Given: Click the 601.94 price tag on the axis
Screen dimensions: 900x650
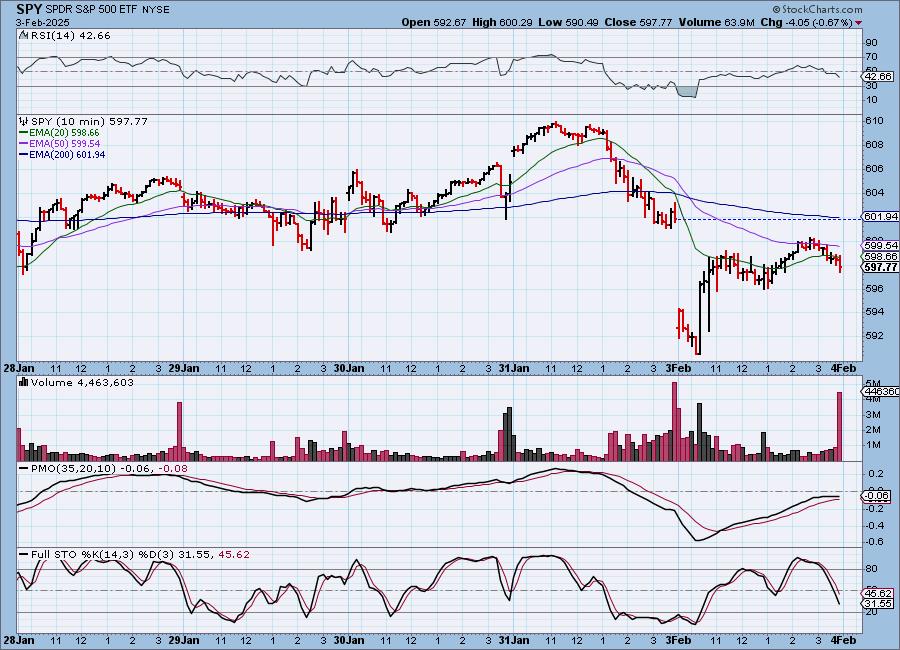Looking at the screenshot, I should point(880,216).
